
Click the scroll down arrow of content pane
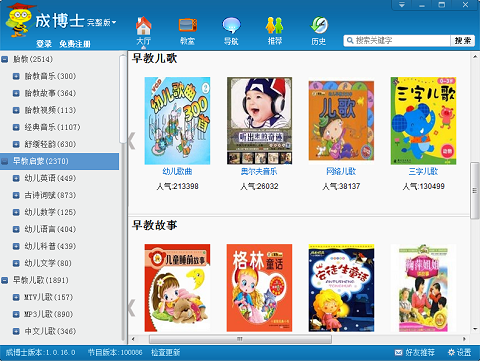point(475,329)
